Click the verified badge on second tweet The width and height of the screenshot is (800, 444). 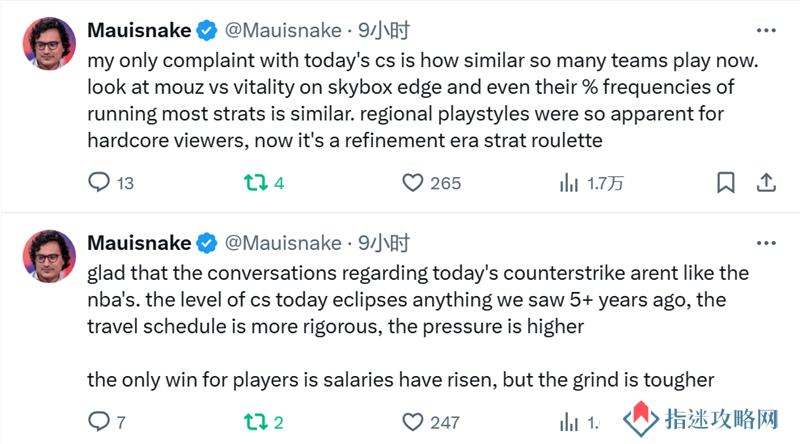[x=207, y=243]
